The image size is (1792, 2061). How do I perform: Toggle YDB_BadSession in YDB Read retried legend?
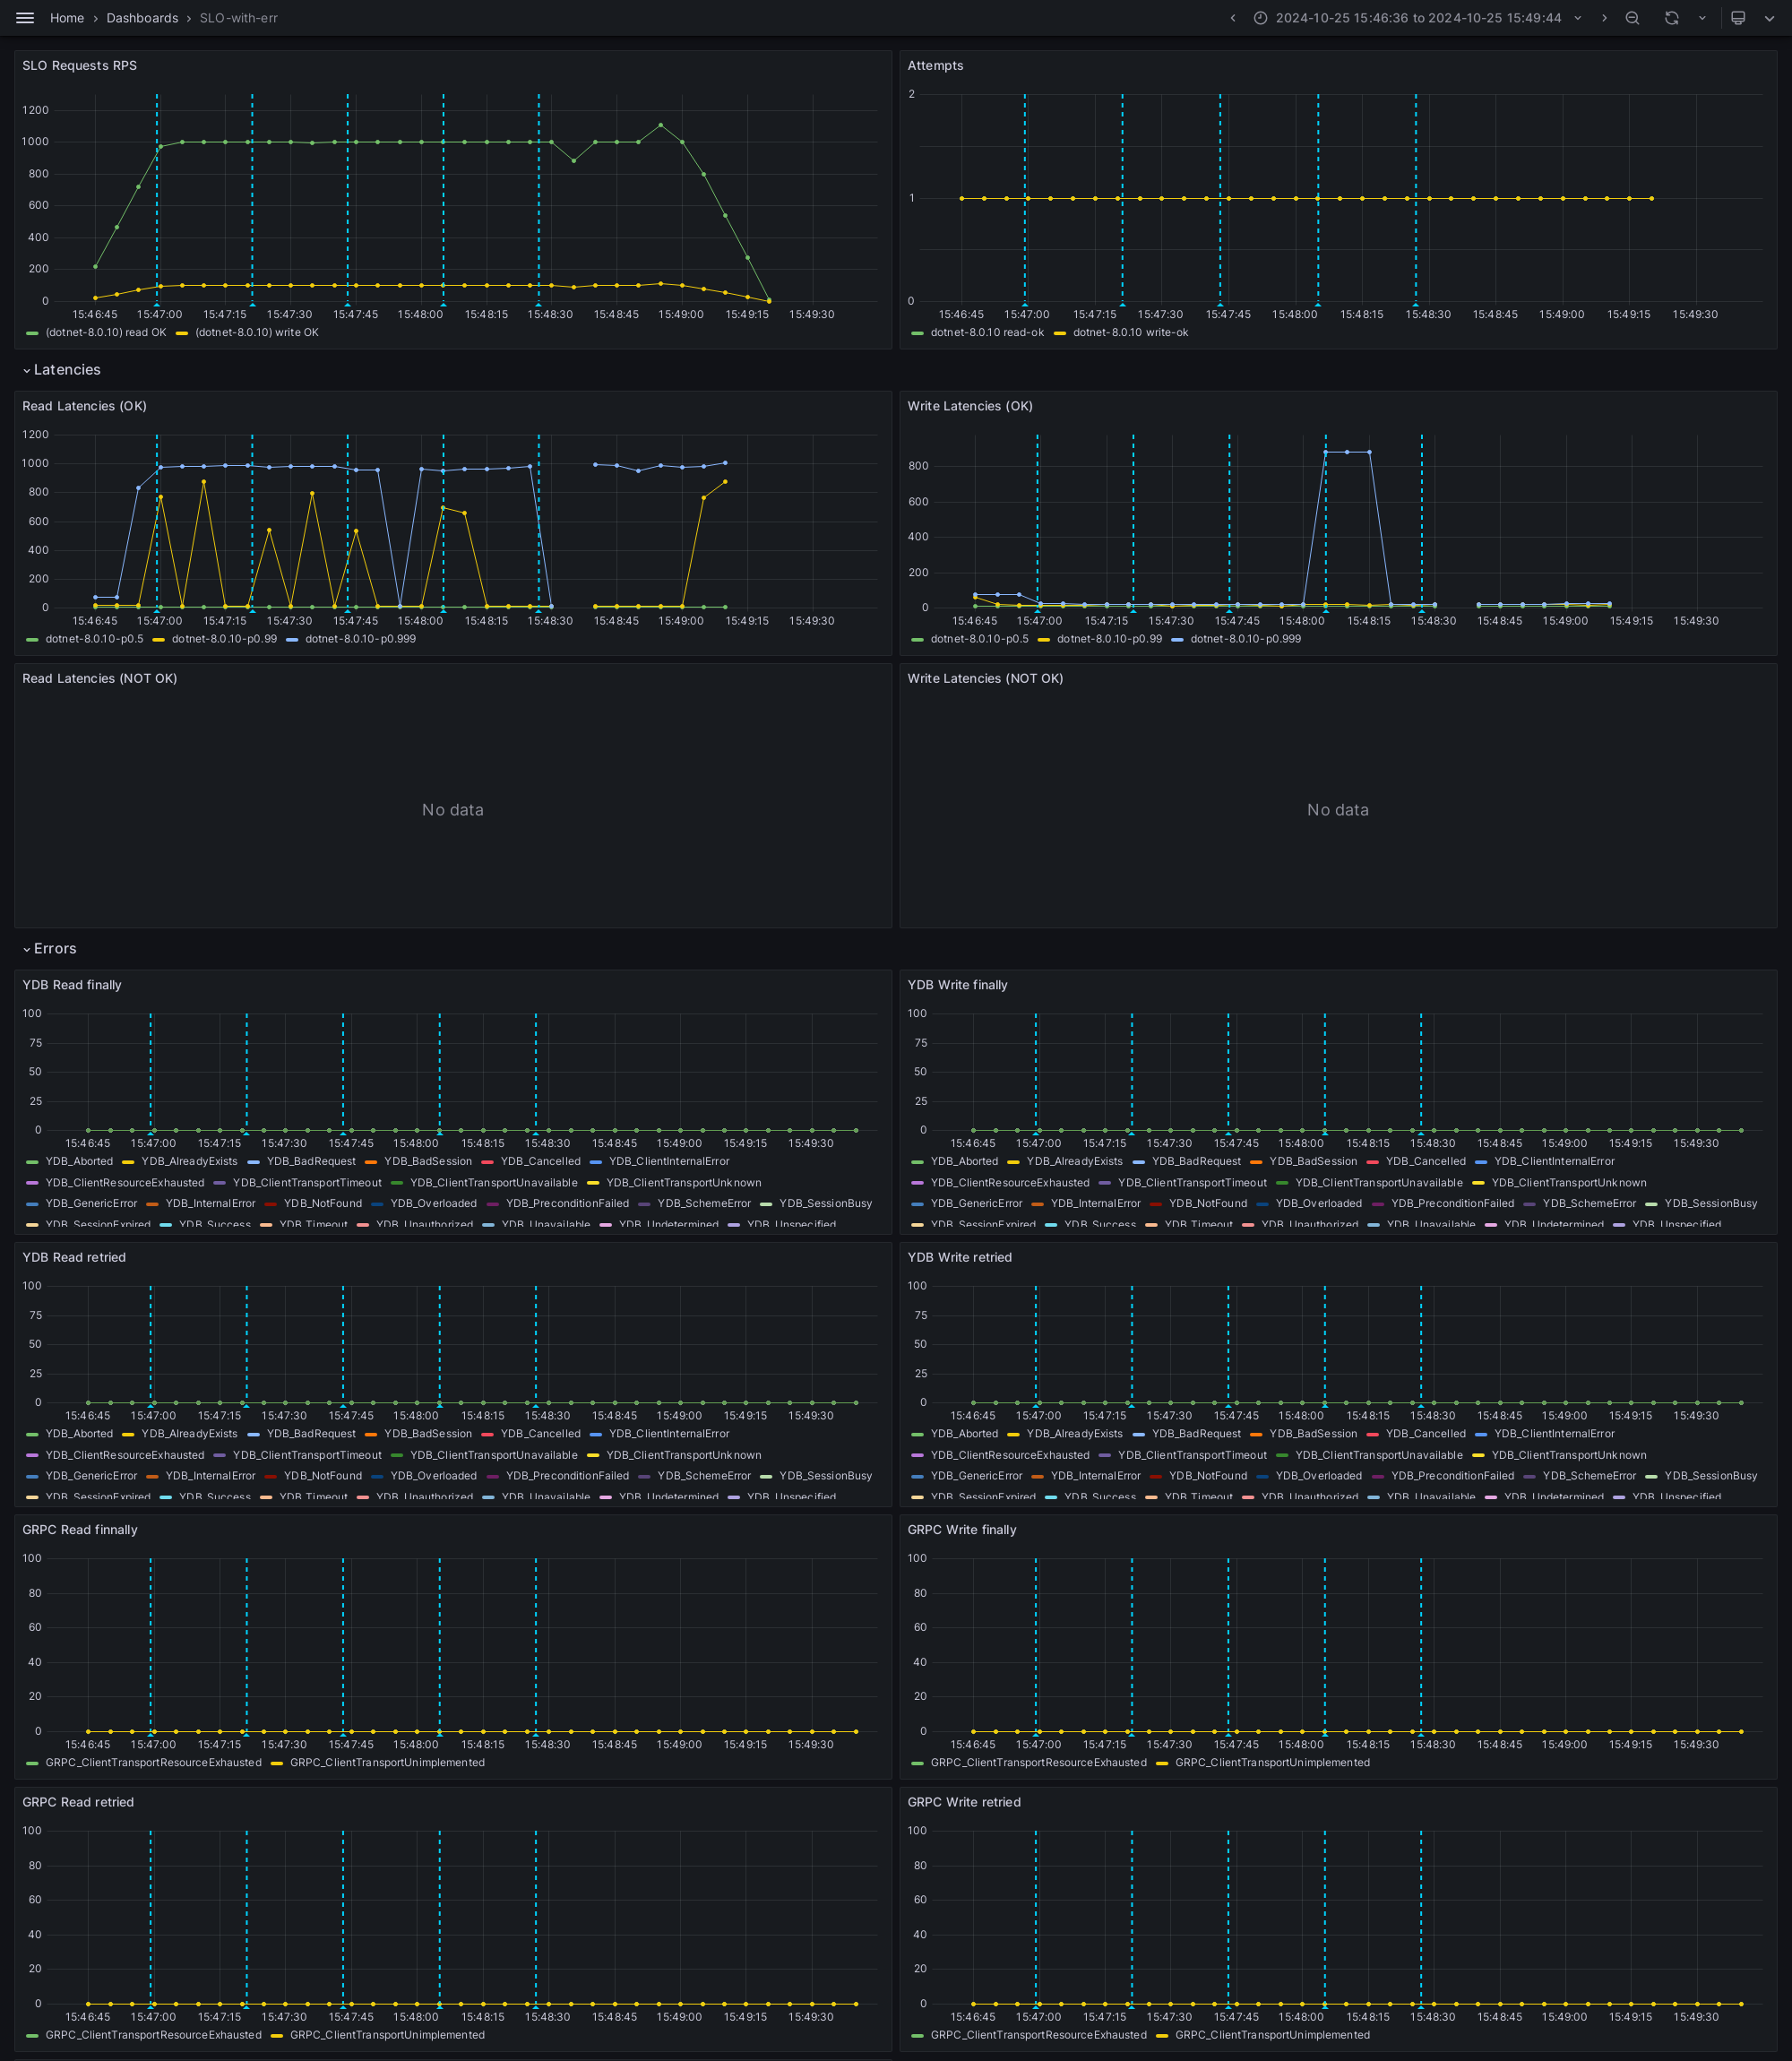428,1434
